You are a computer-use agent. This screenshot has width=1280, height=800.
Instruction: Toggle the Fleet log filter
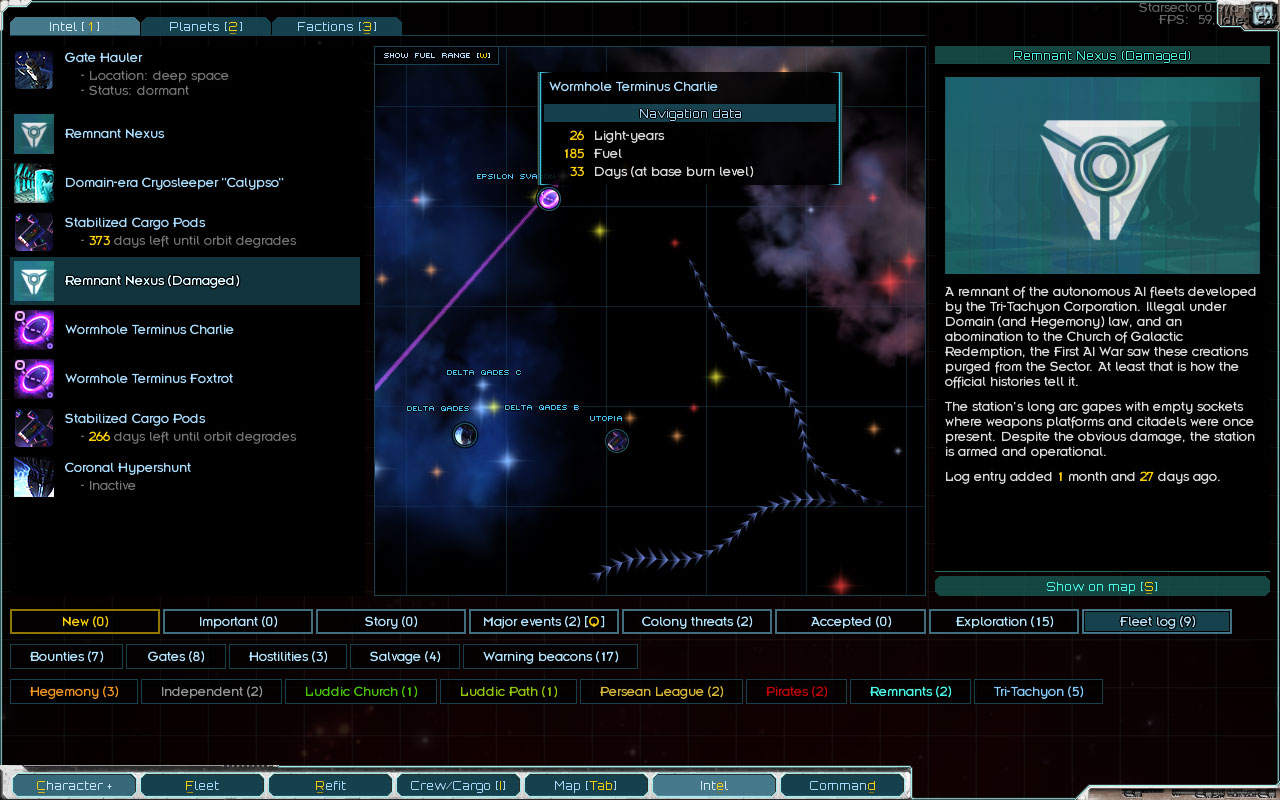pos(1156,622)
